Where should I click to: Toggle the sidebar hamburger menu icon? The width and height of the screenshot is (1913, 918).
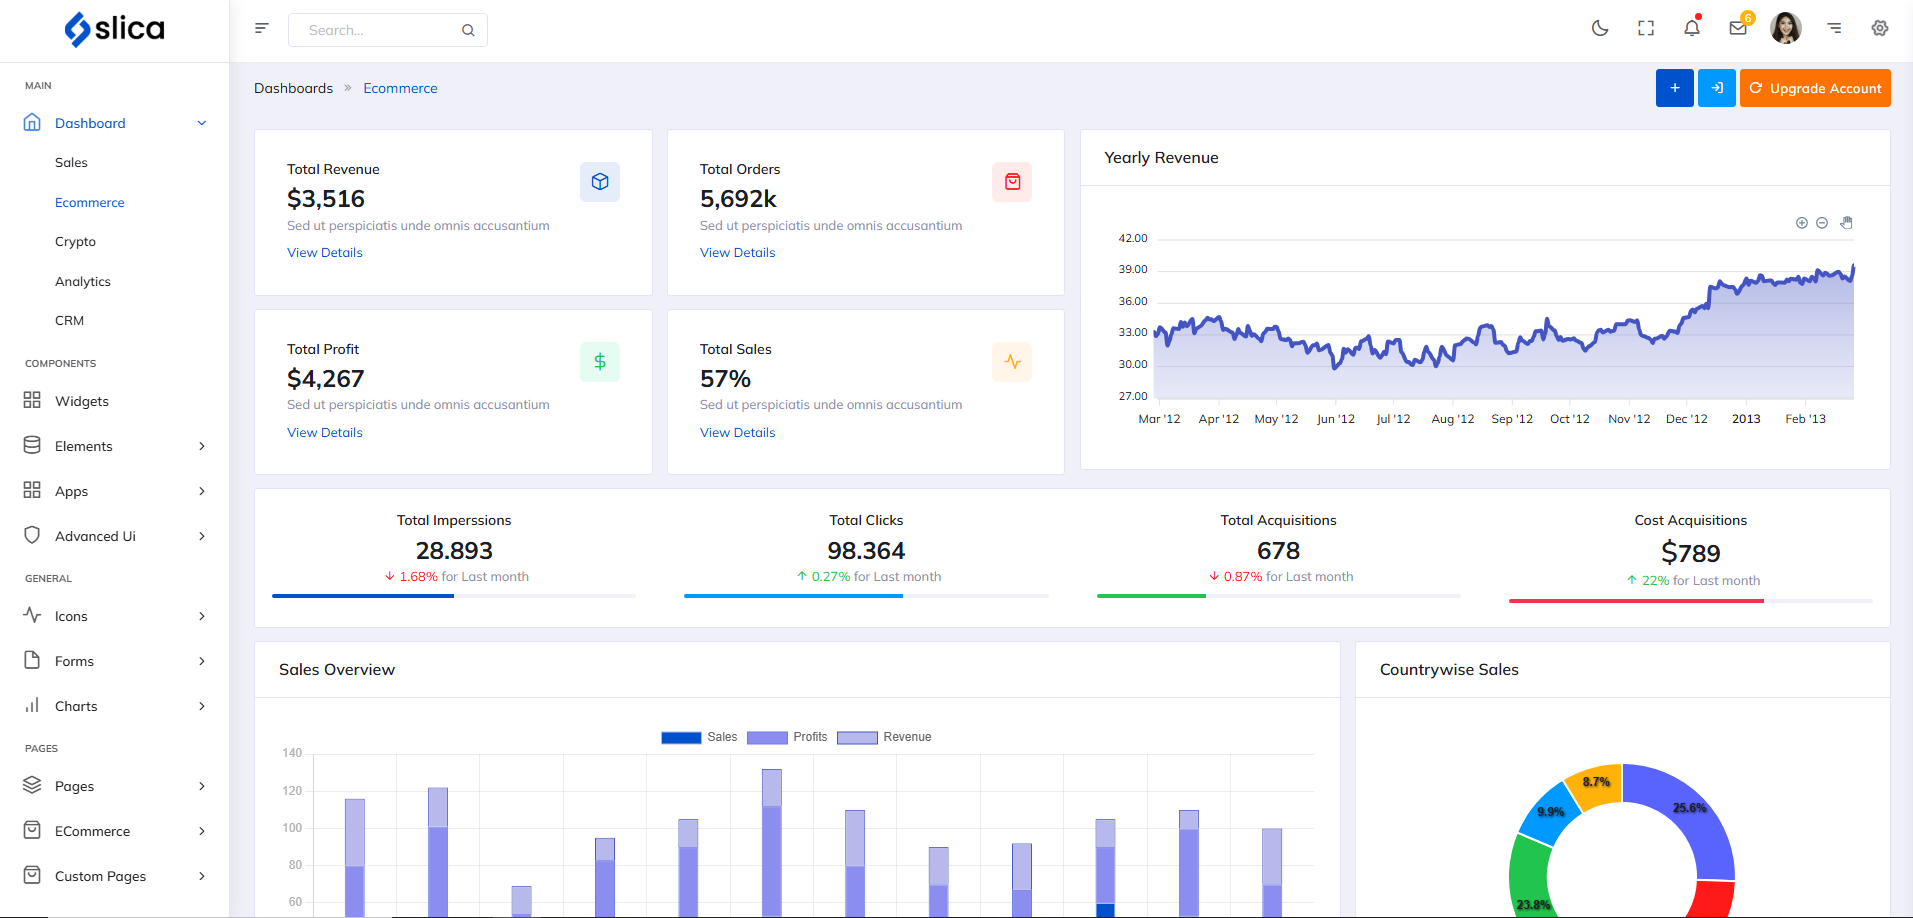coord(262,29)
